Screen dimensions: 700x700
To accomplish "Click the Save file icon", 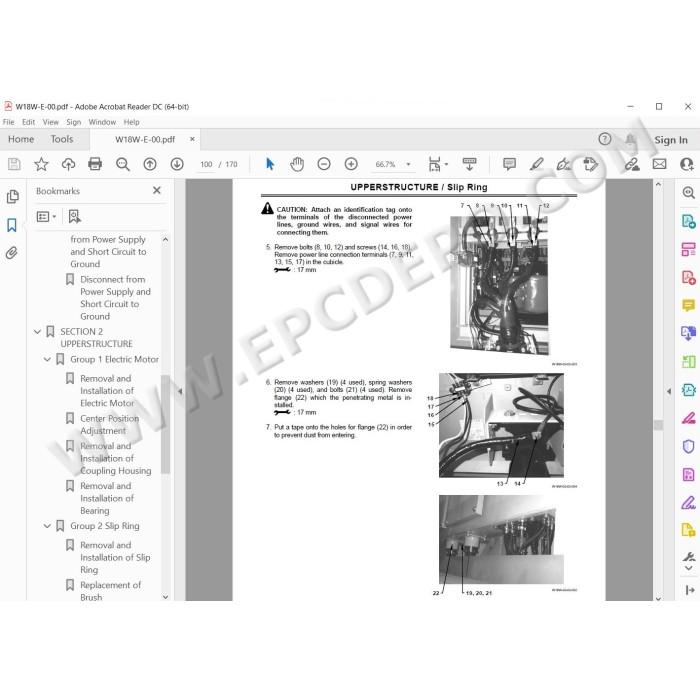I will tap(14, 164).
